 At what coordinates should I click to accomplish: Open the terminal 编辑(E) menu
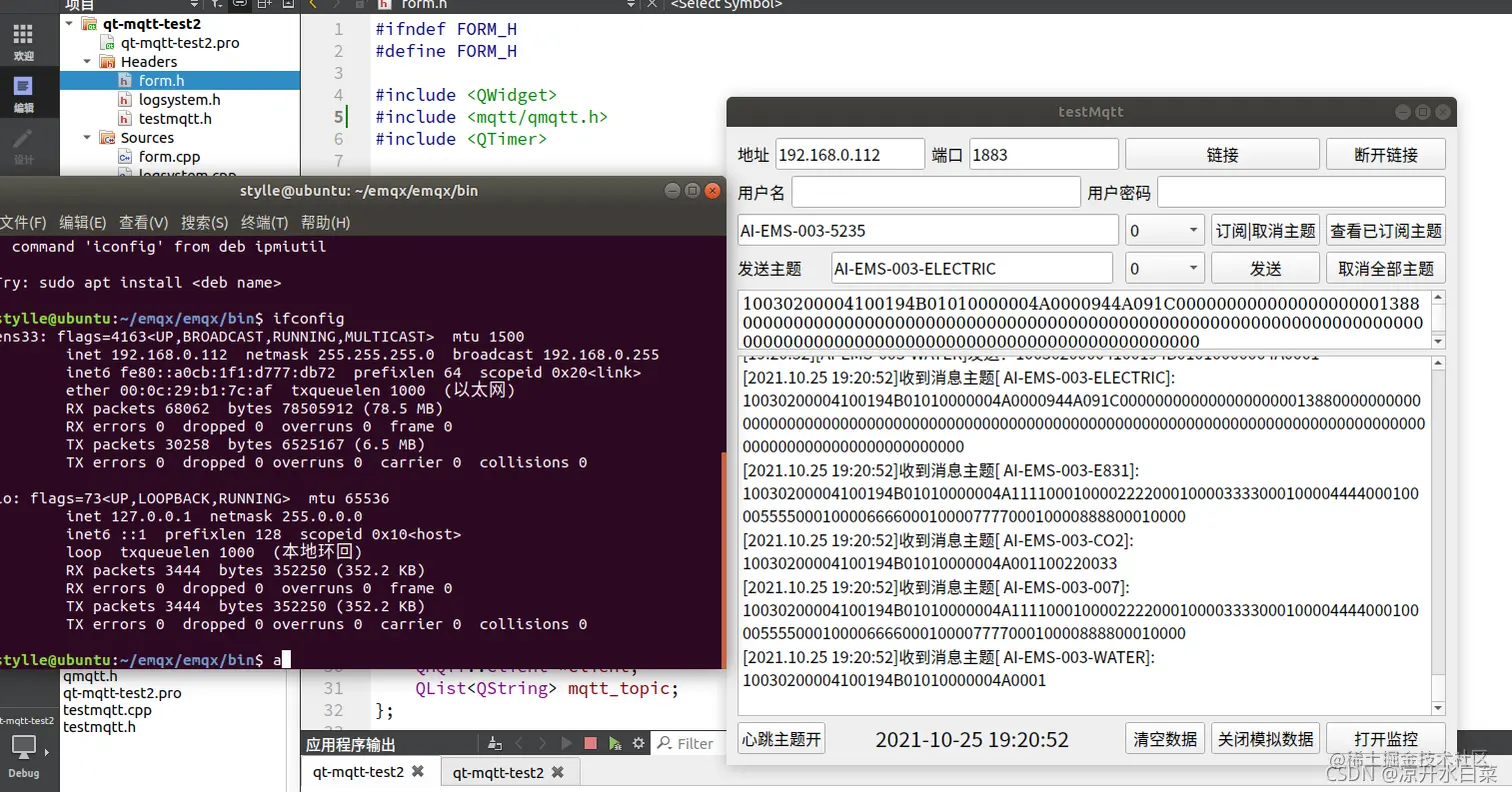(x=83, y=222)
